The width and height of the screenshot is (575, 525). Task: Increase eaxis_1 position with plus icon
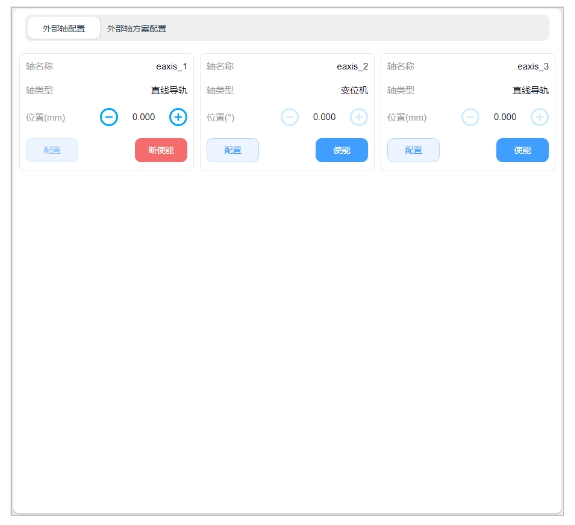tap(178, 117)
